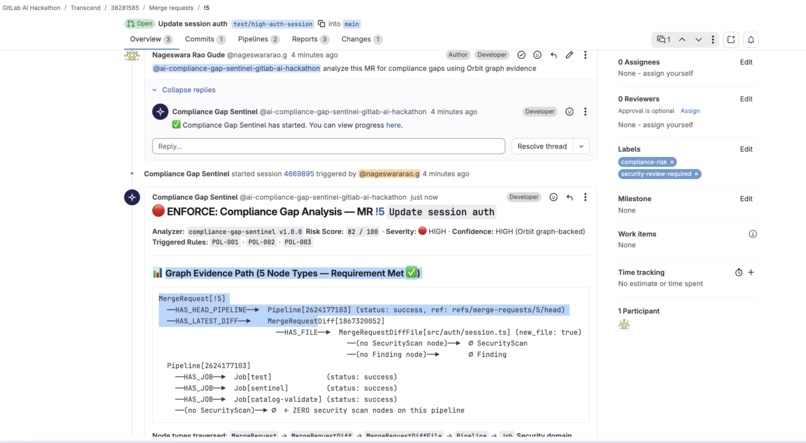This screenshot has height=443, width=806.
Task: Assign yourself under 0 Assignees
Action: 667,73
